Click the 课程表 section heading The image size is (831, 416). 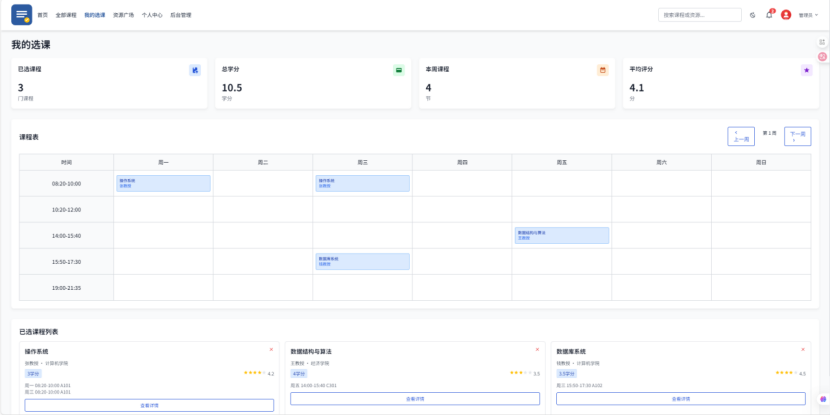click(x=29, y=137)
